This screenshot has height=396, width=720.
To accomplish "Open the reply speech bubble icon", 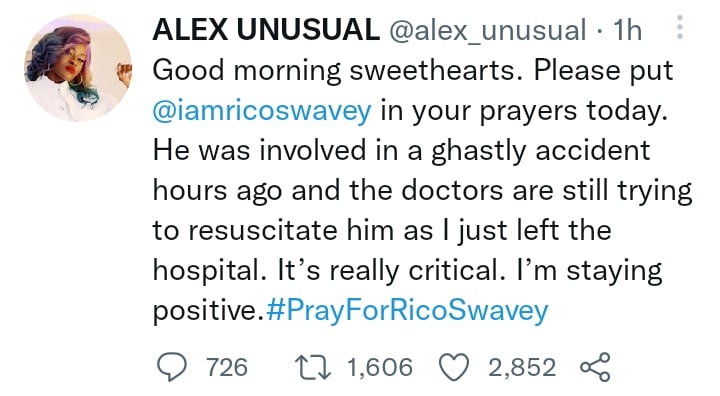I will [x=172, y=368].
